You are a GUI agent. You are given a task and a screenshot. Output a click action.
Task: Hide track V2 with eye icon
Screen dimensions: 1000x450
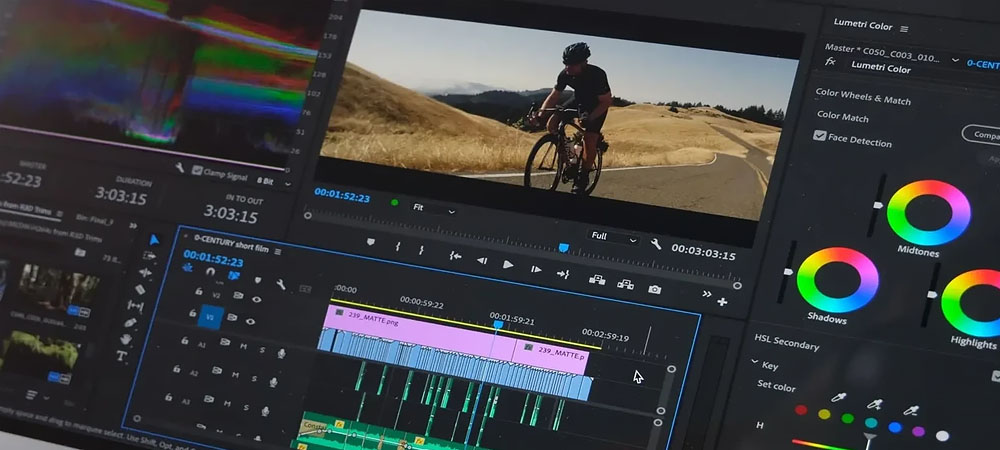pyautogui.click(x=257, y=299)
